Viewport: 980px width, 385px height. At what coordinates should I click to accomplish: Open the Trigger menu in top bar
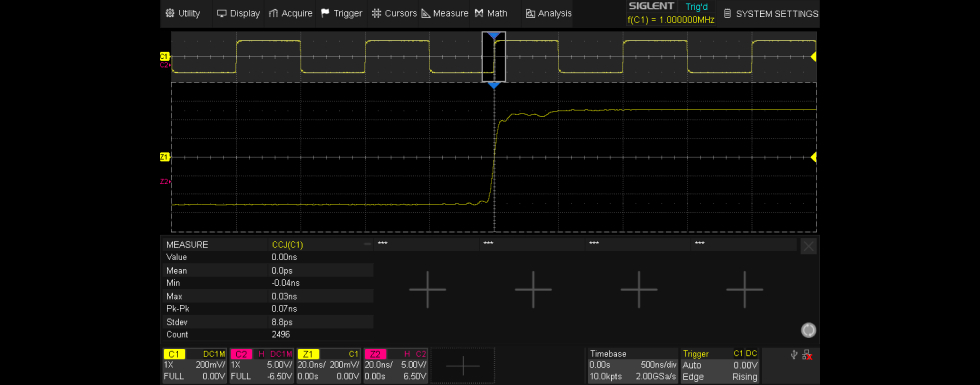coord(341,13)
